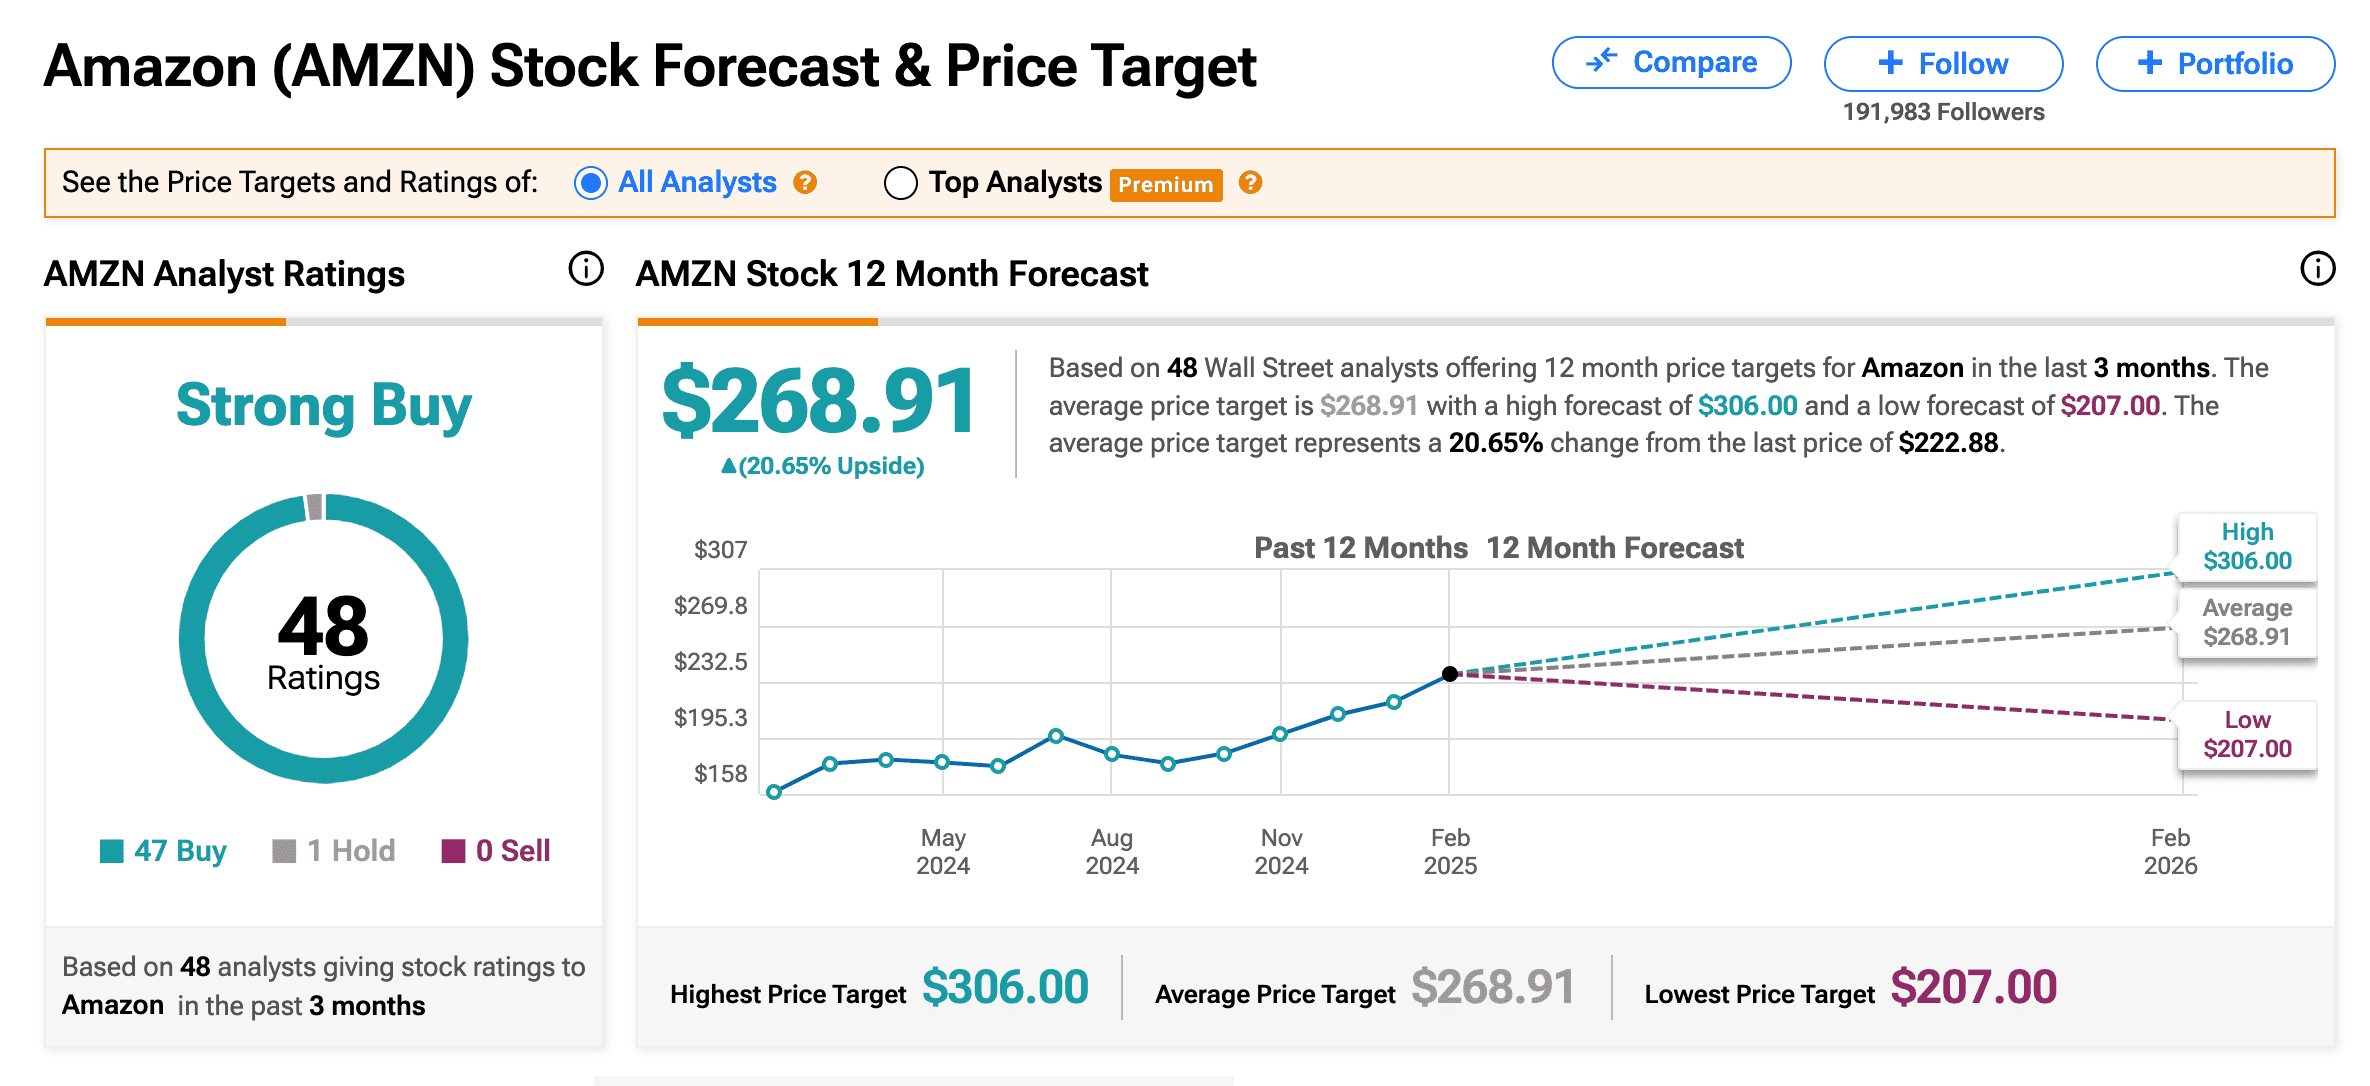The width and height of the screenshot is (2370, 1086).
Task: Click the compare arrows icon
Action: [x=1602, y=61]
